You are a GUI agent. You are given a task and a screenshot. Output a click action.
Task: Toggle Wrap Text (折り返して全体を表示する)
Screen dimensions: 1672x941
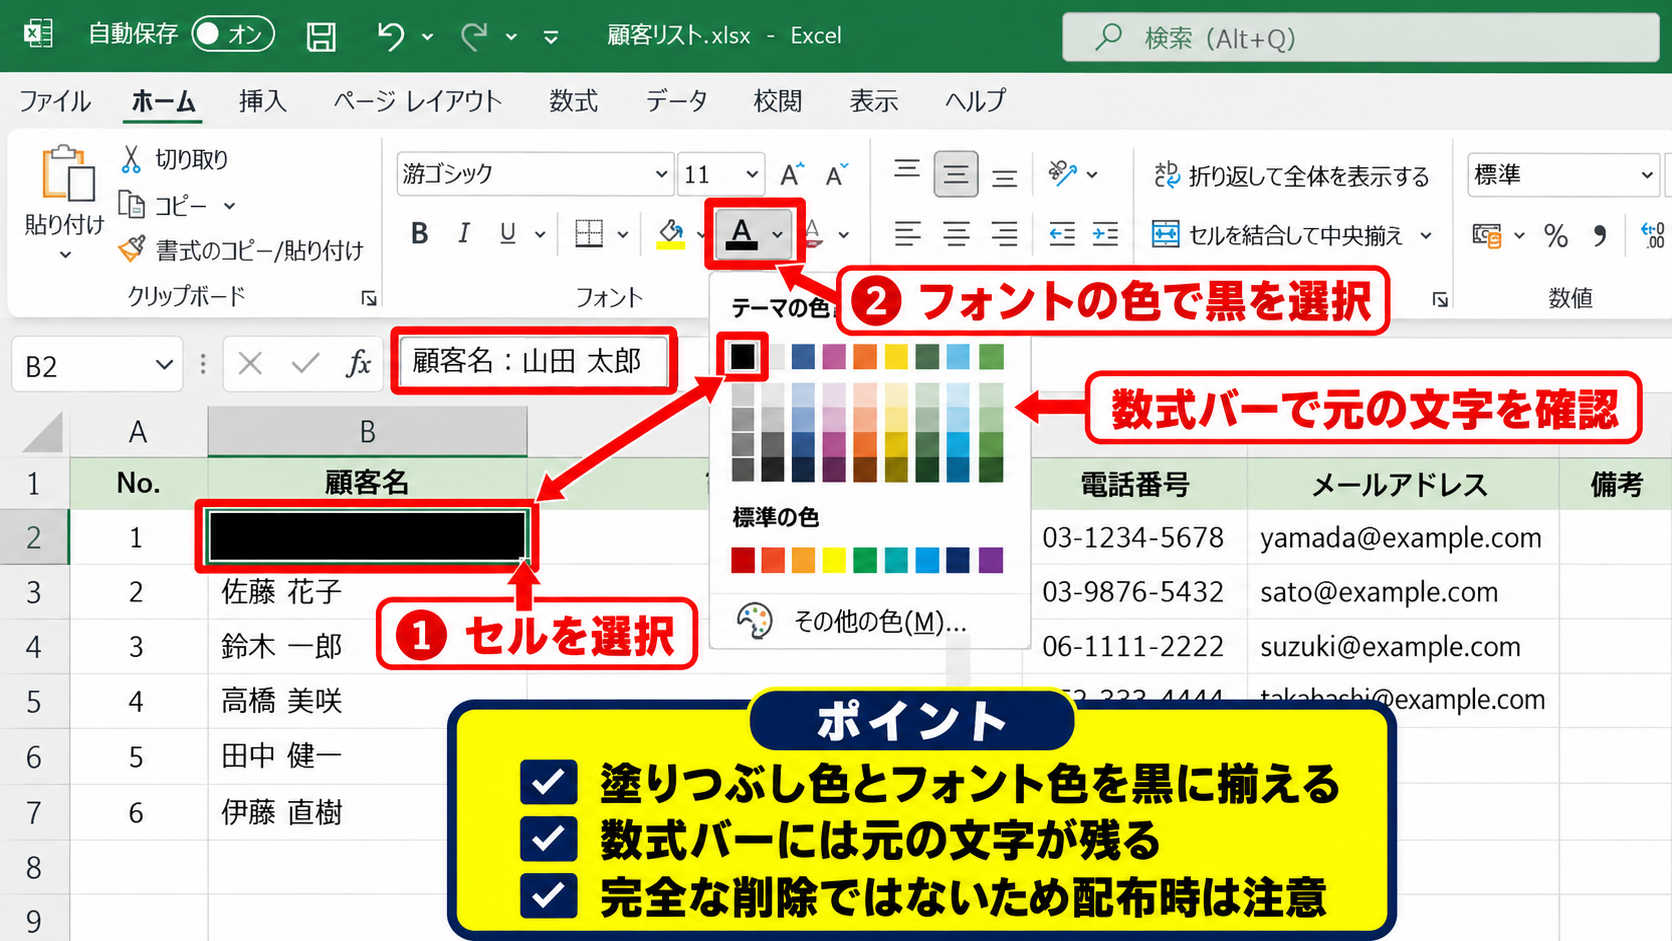[x=1291, y=176]
